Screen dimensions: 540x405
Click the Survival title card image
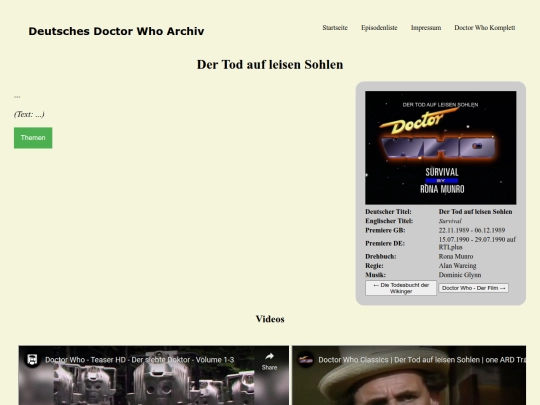(440, 147)
